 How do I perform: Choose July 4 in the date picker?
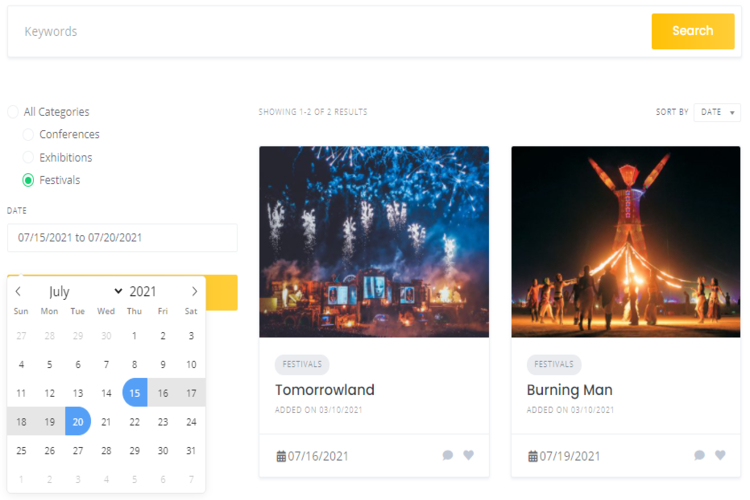pos(22,365)
